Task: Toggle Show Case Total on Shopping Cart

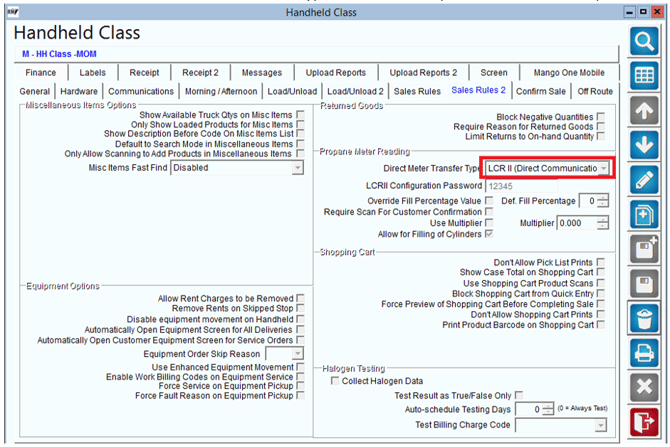Action: pyautogui.click(x=601, y=272)
